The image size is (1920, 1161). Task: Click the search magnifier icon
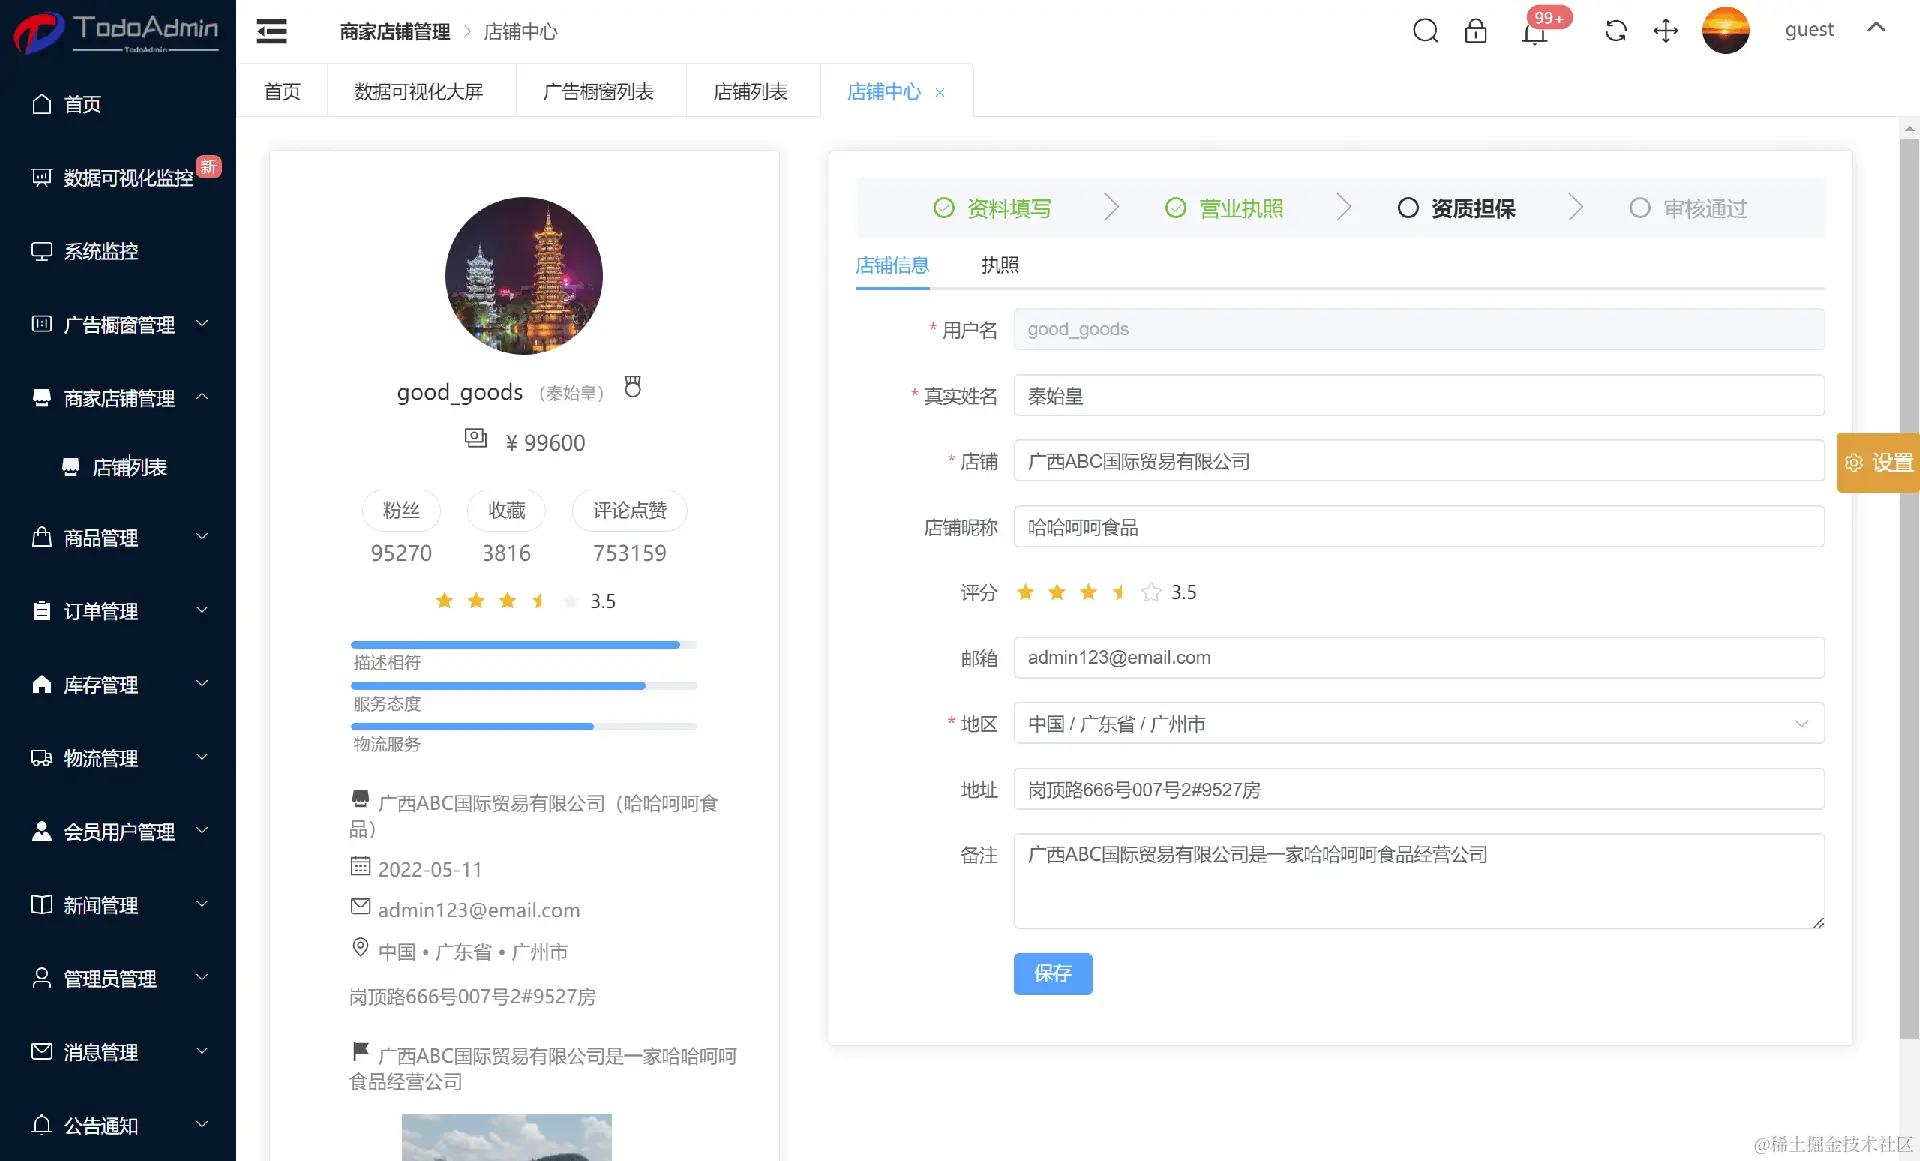[x=1425, y=31]
